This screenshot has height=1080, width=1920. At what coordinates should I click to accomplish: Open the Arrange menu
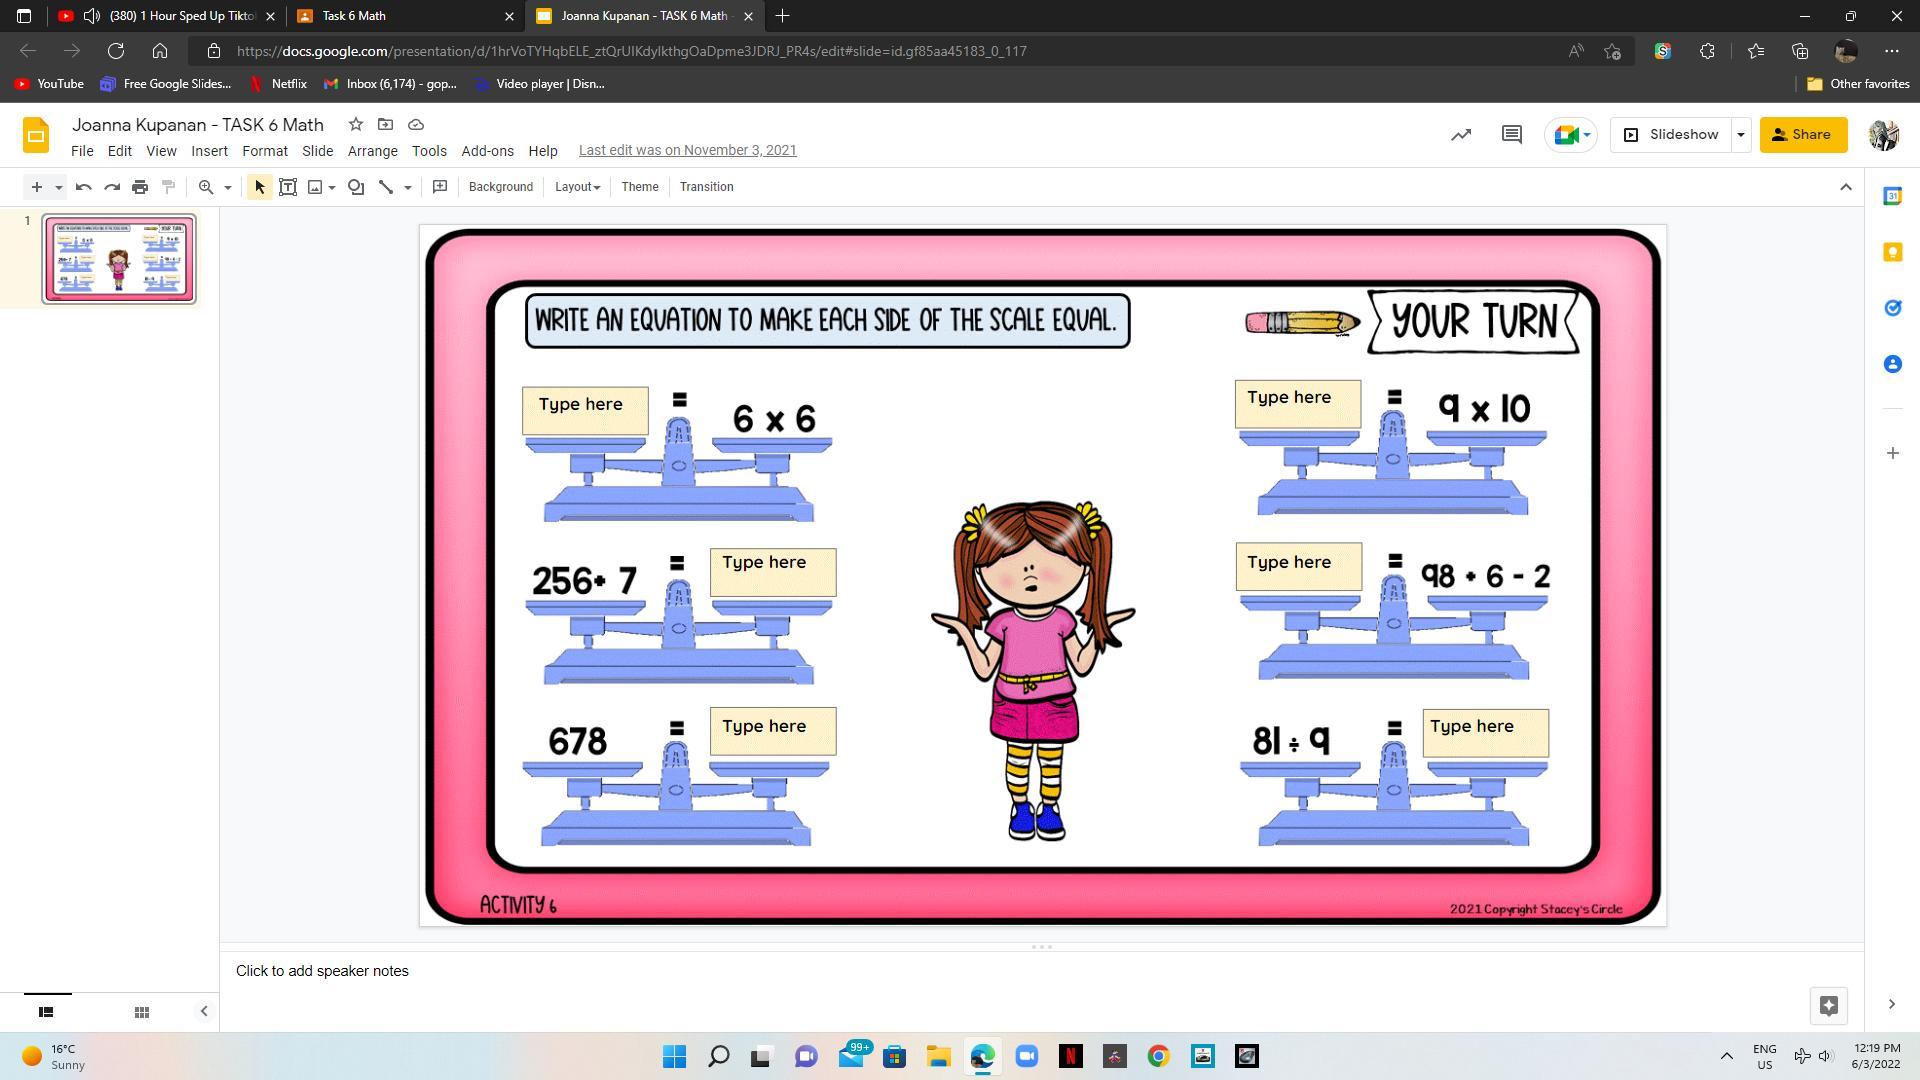(x=372, y=151)
